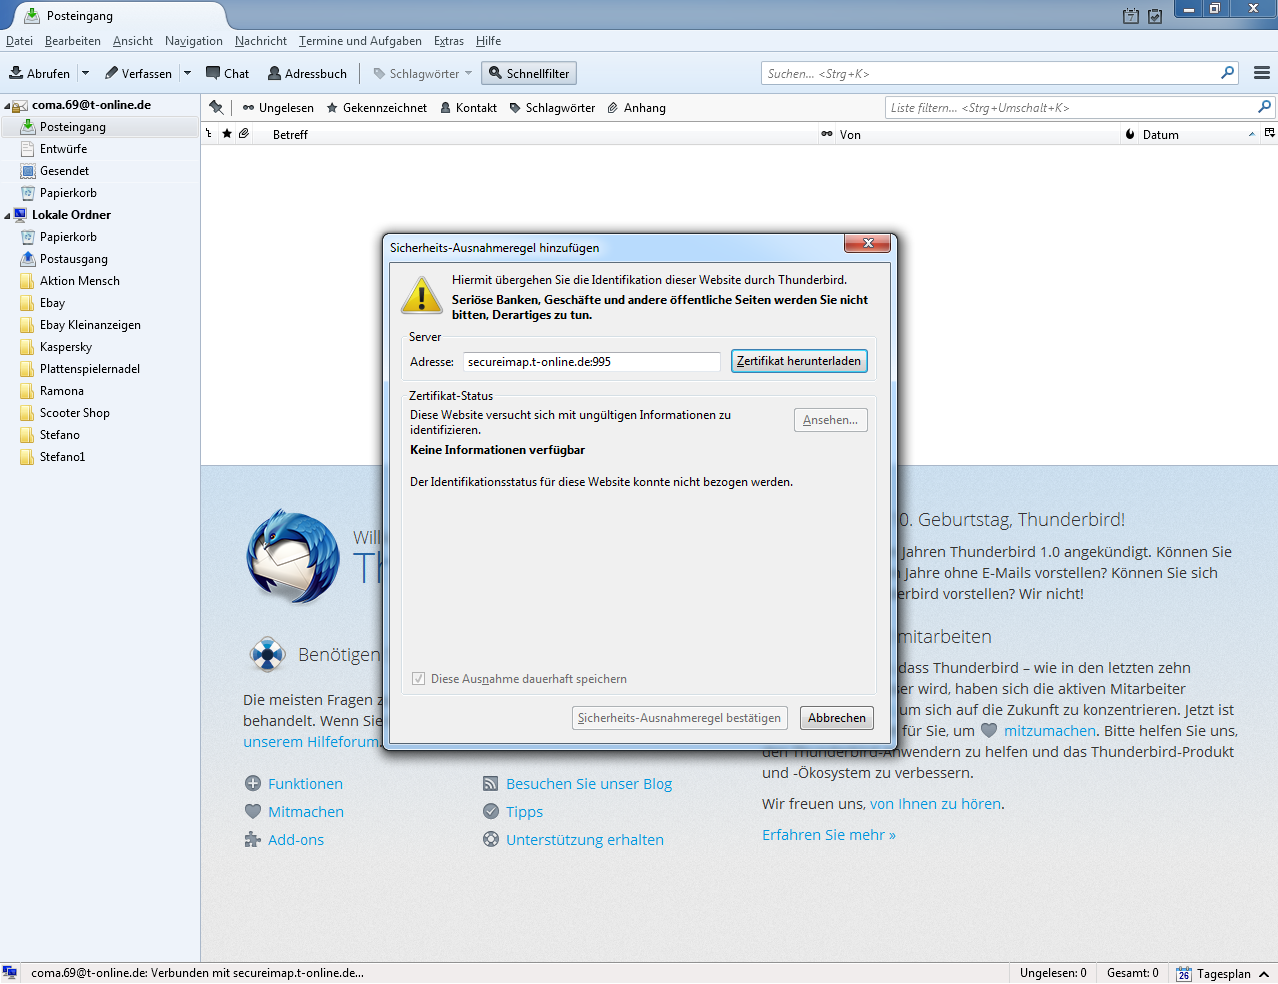Open the Abrufen dropdown arrow

(85, 73)
